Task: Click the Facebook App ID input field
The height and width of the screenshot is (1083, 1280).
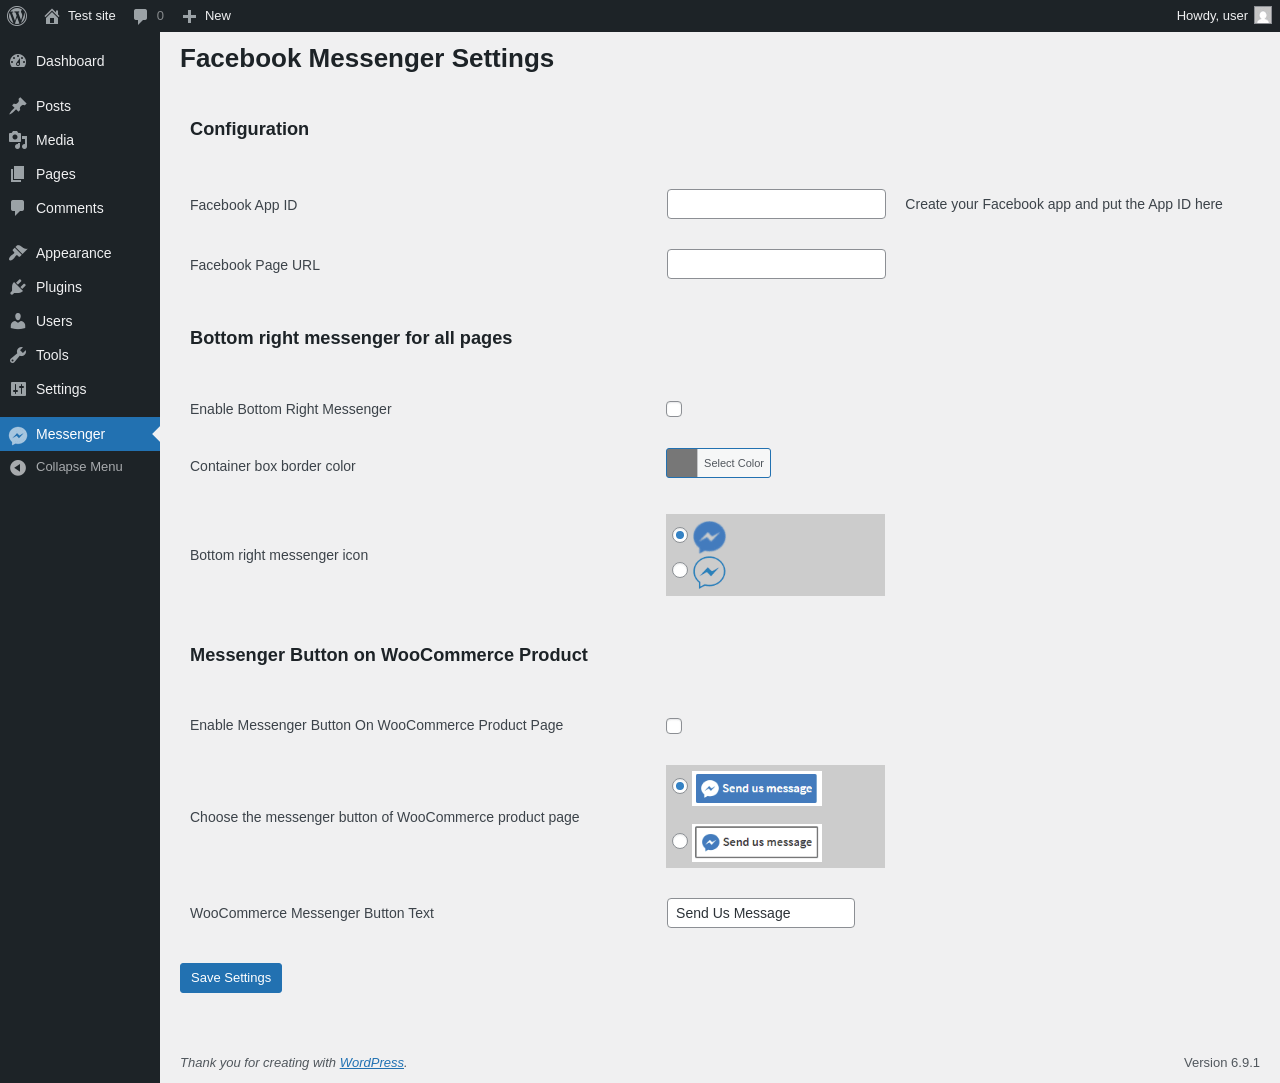Action: tap(776, 204)
